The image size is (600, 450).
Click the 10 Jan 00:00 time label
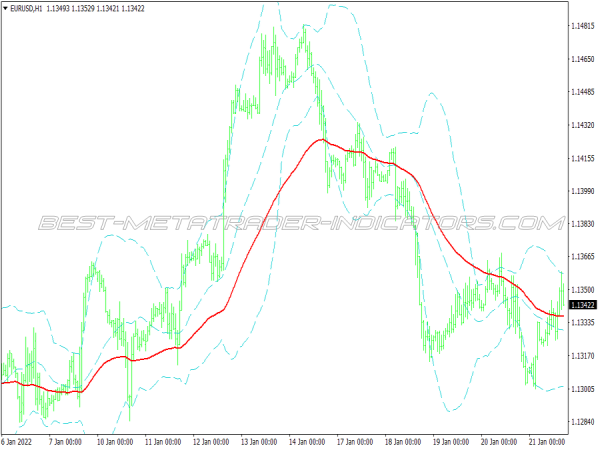(115, 442)
